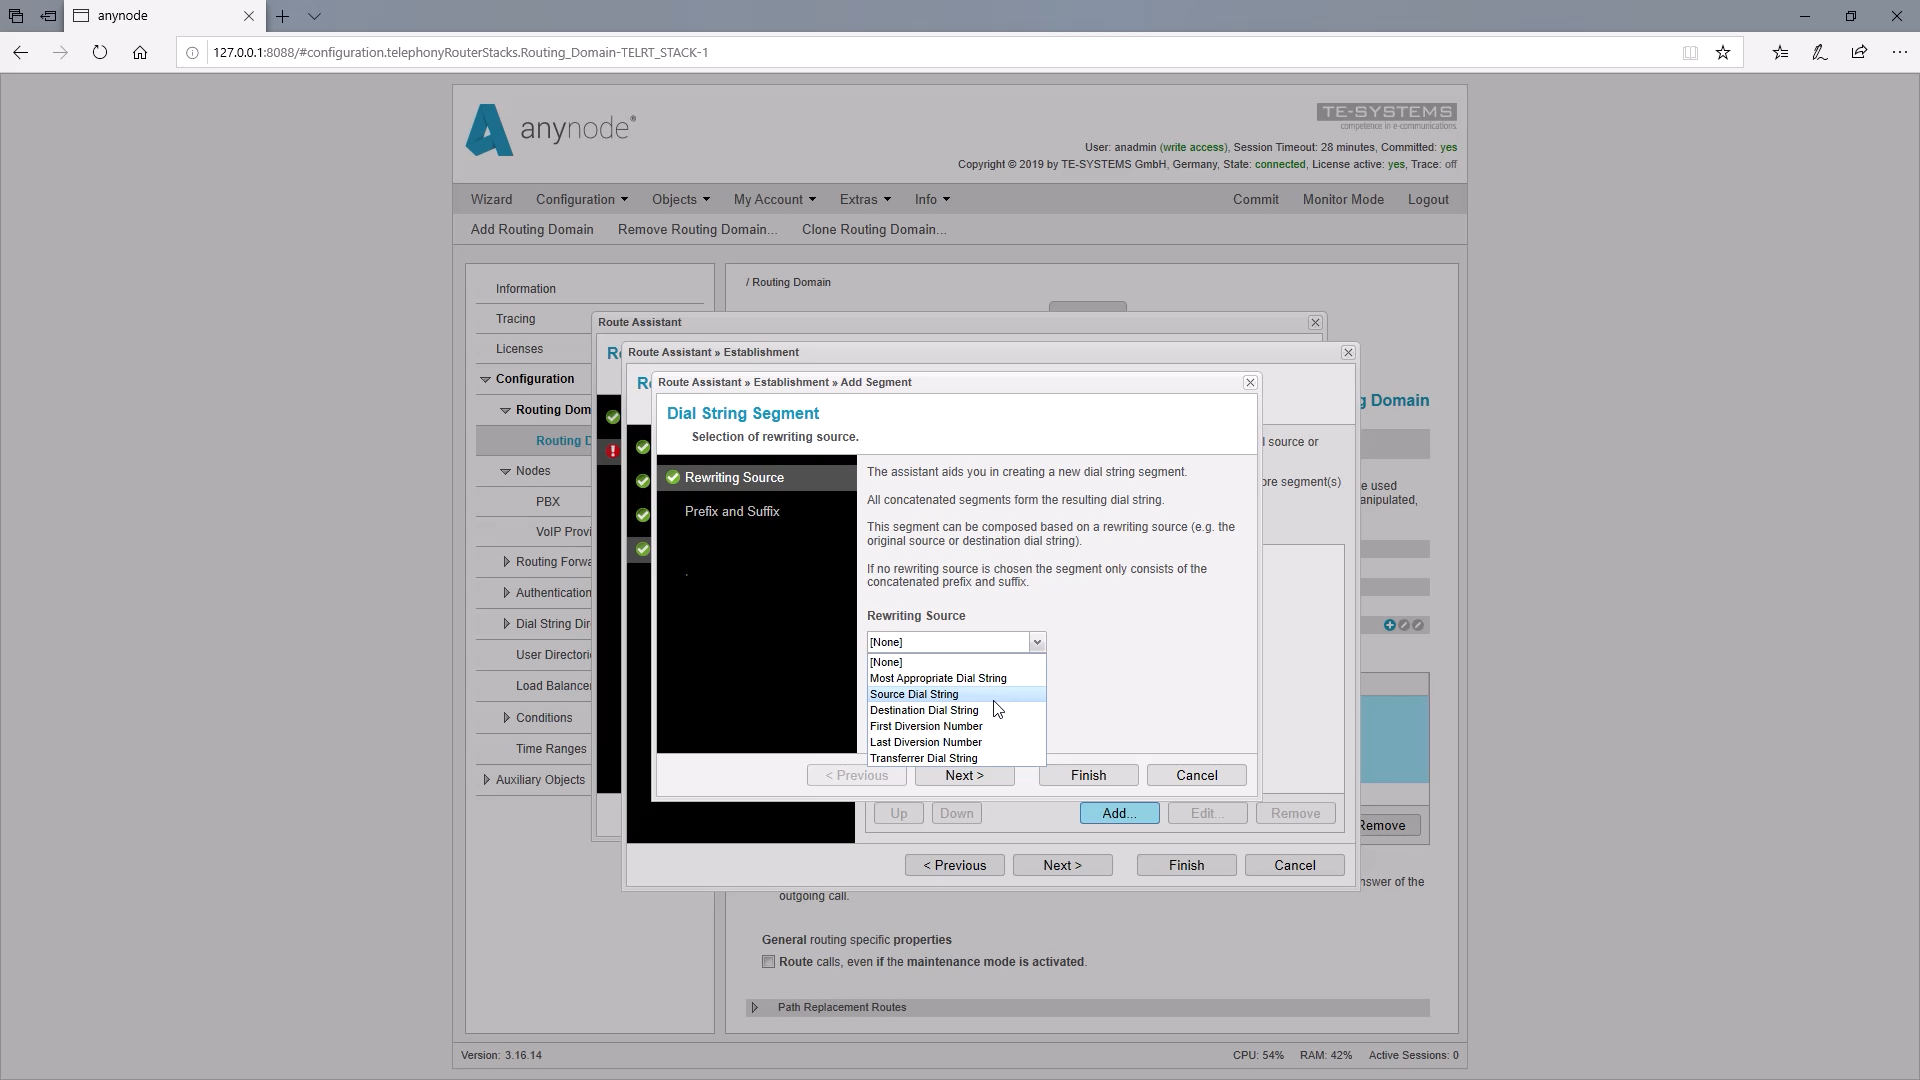Go to browser home page

(x=140, y=52)
